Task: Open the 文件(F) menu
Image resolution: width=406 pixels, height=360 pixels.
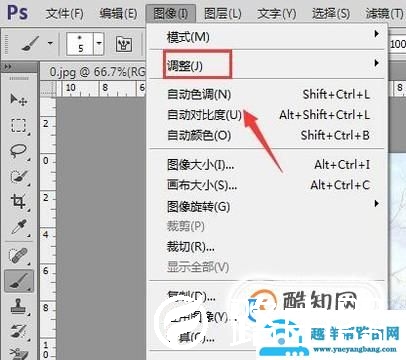Action: click(x=64, y=14)
